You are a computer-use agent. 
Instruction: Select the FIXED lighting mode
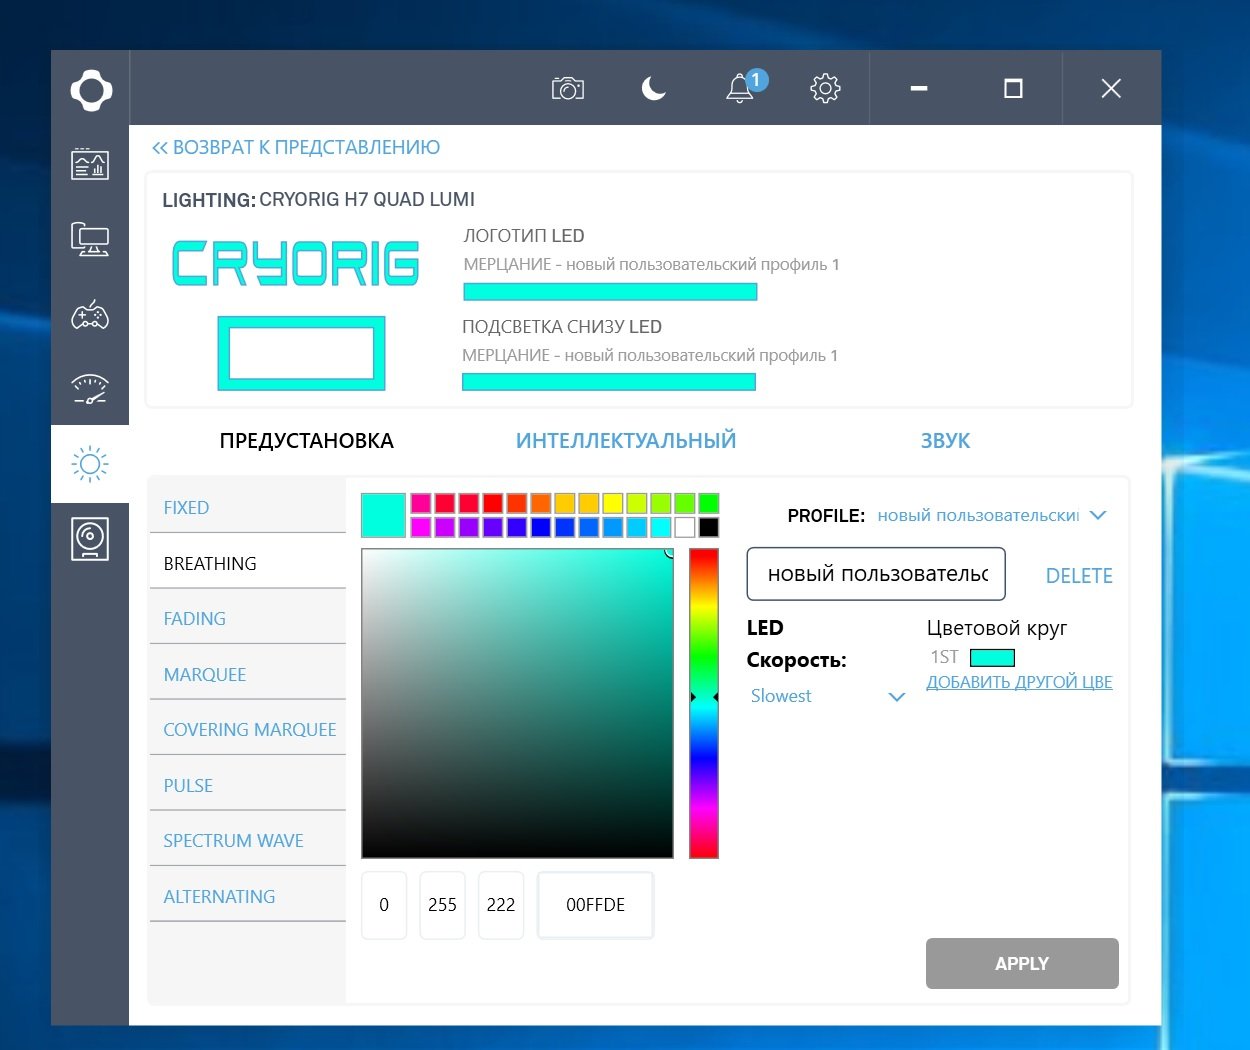tap(247, 507)
